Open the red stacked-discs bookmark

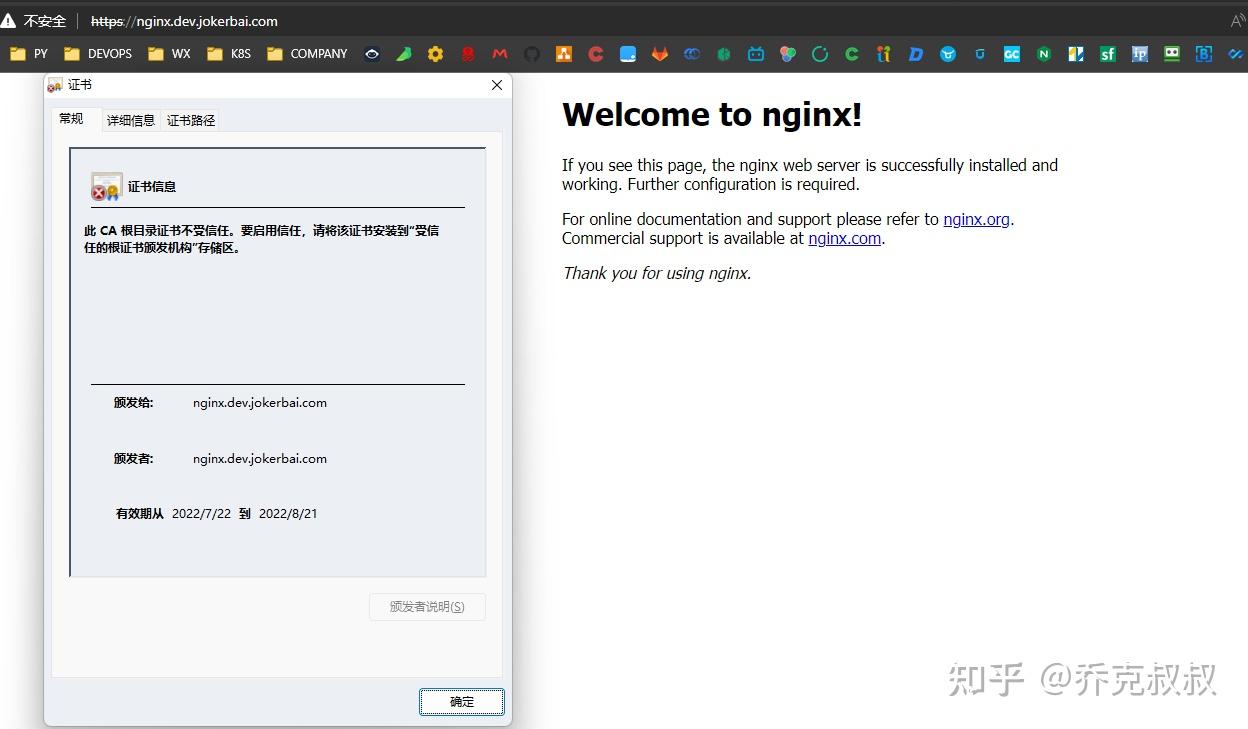point(468,54)
